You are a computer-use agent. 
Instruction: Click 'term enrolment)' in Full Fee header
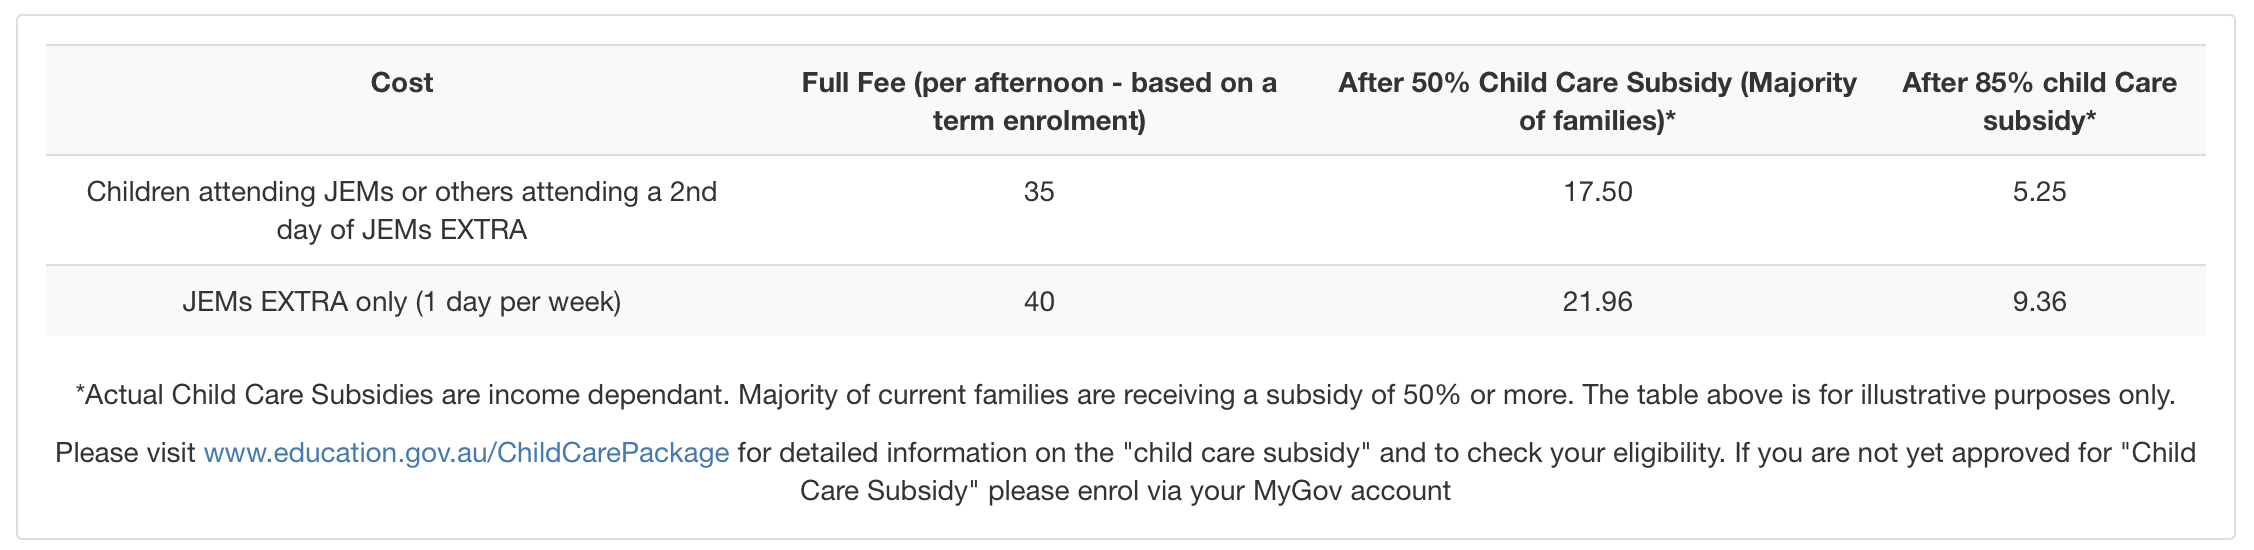1039,121
